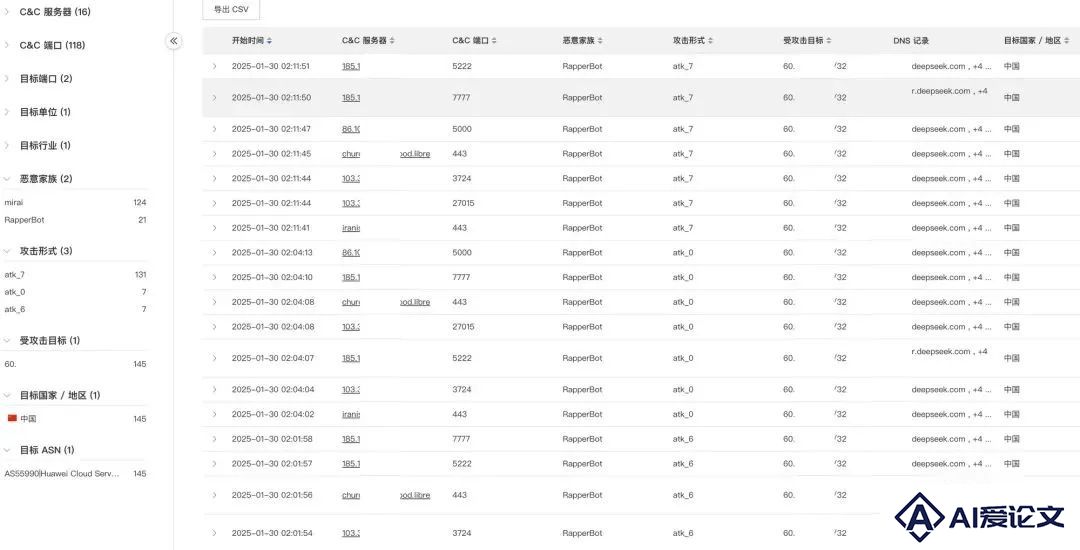Viewport: 1080px width, 550px height.
Task: Expand the row dated 2025-01-30 02:04:04
Action: 215,390
